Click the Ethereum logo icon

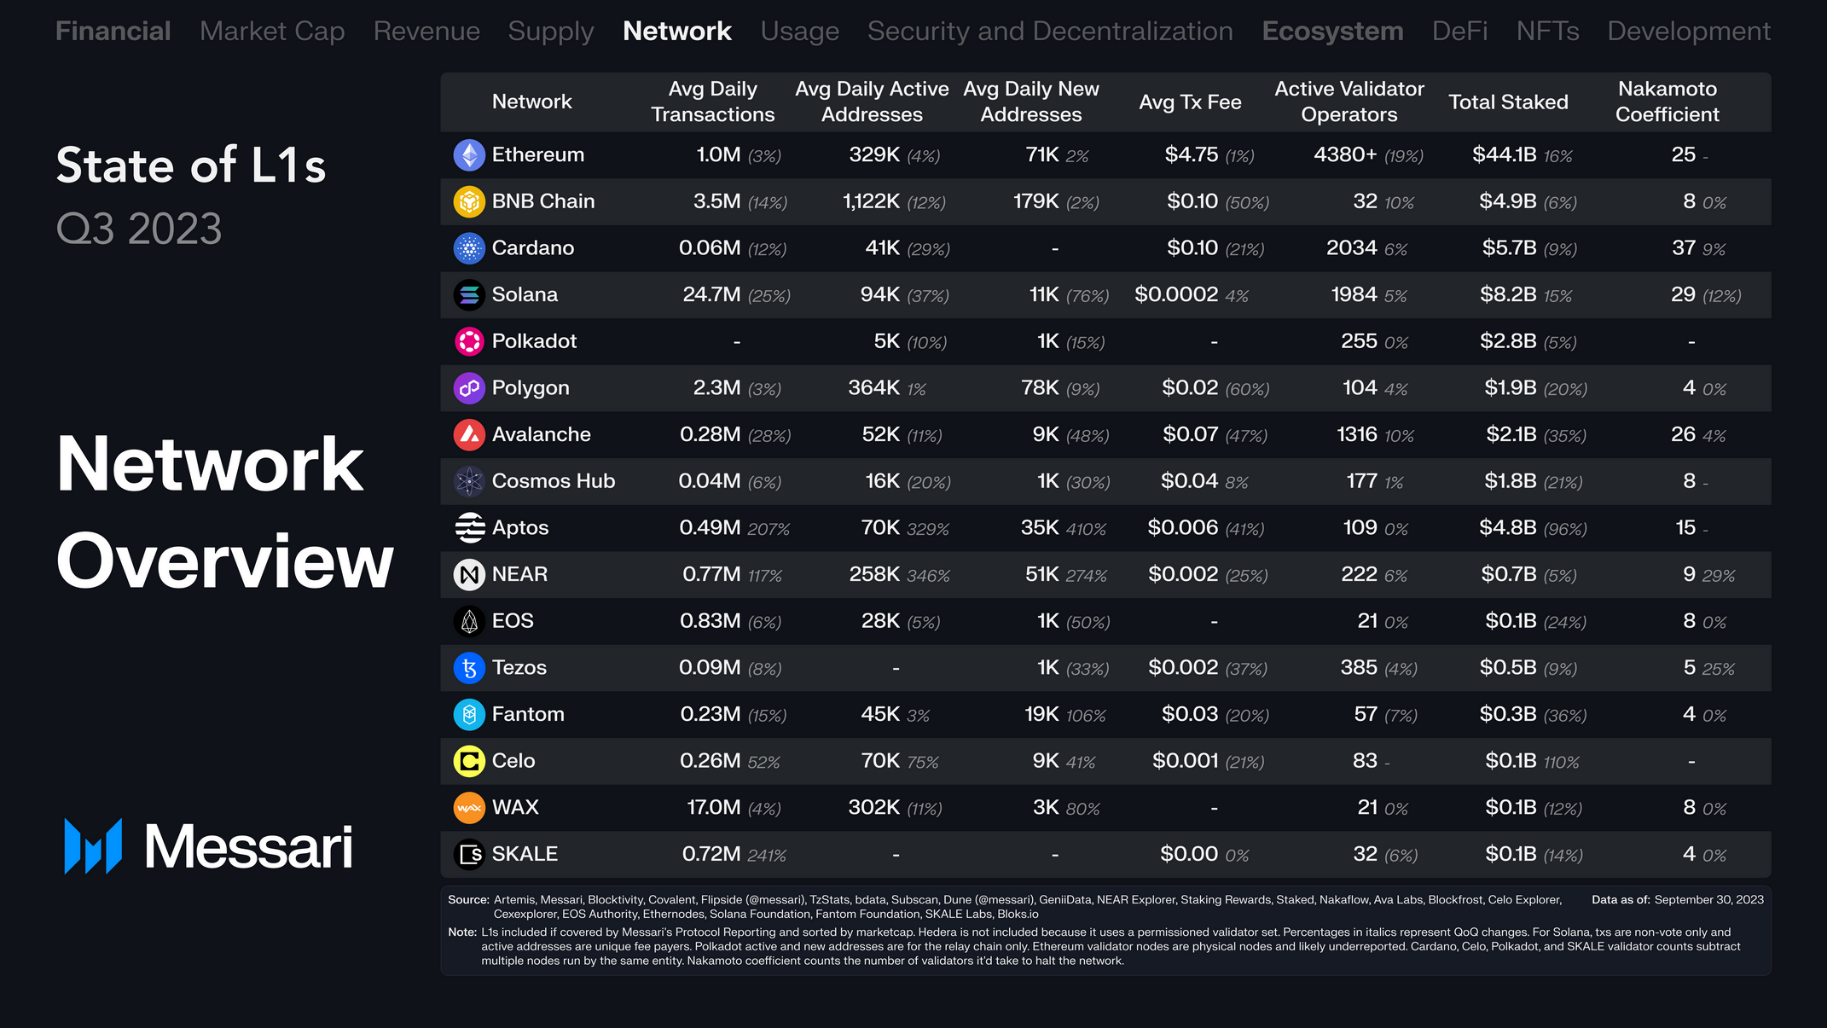coord(469,155)
